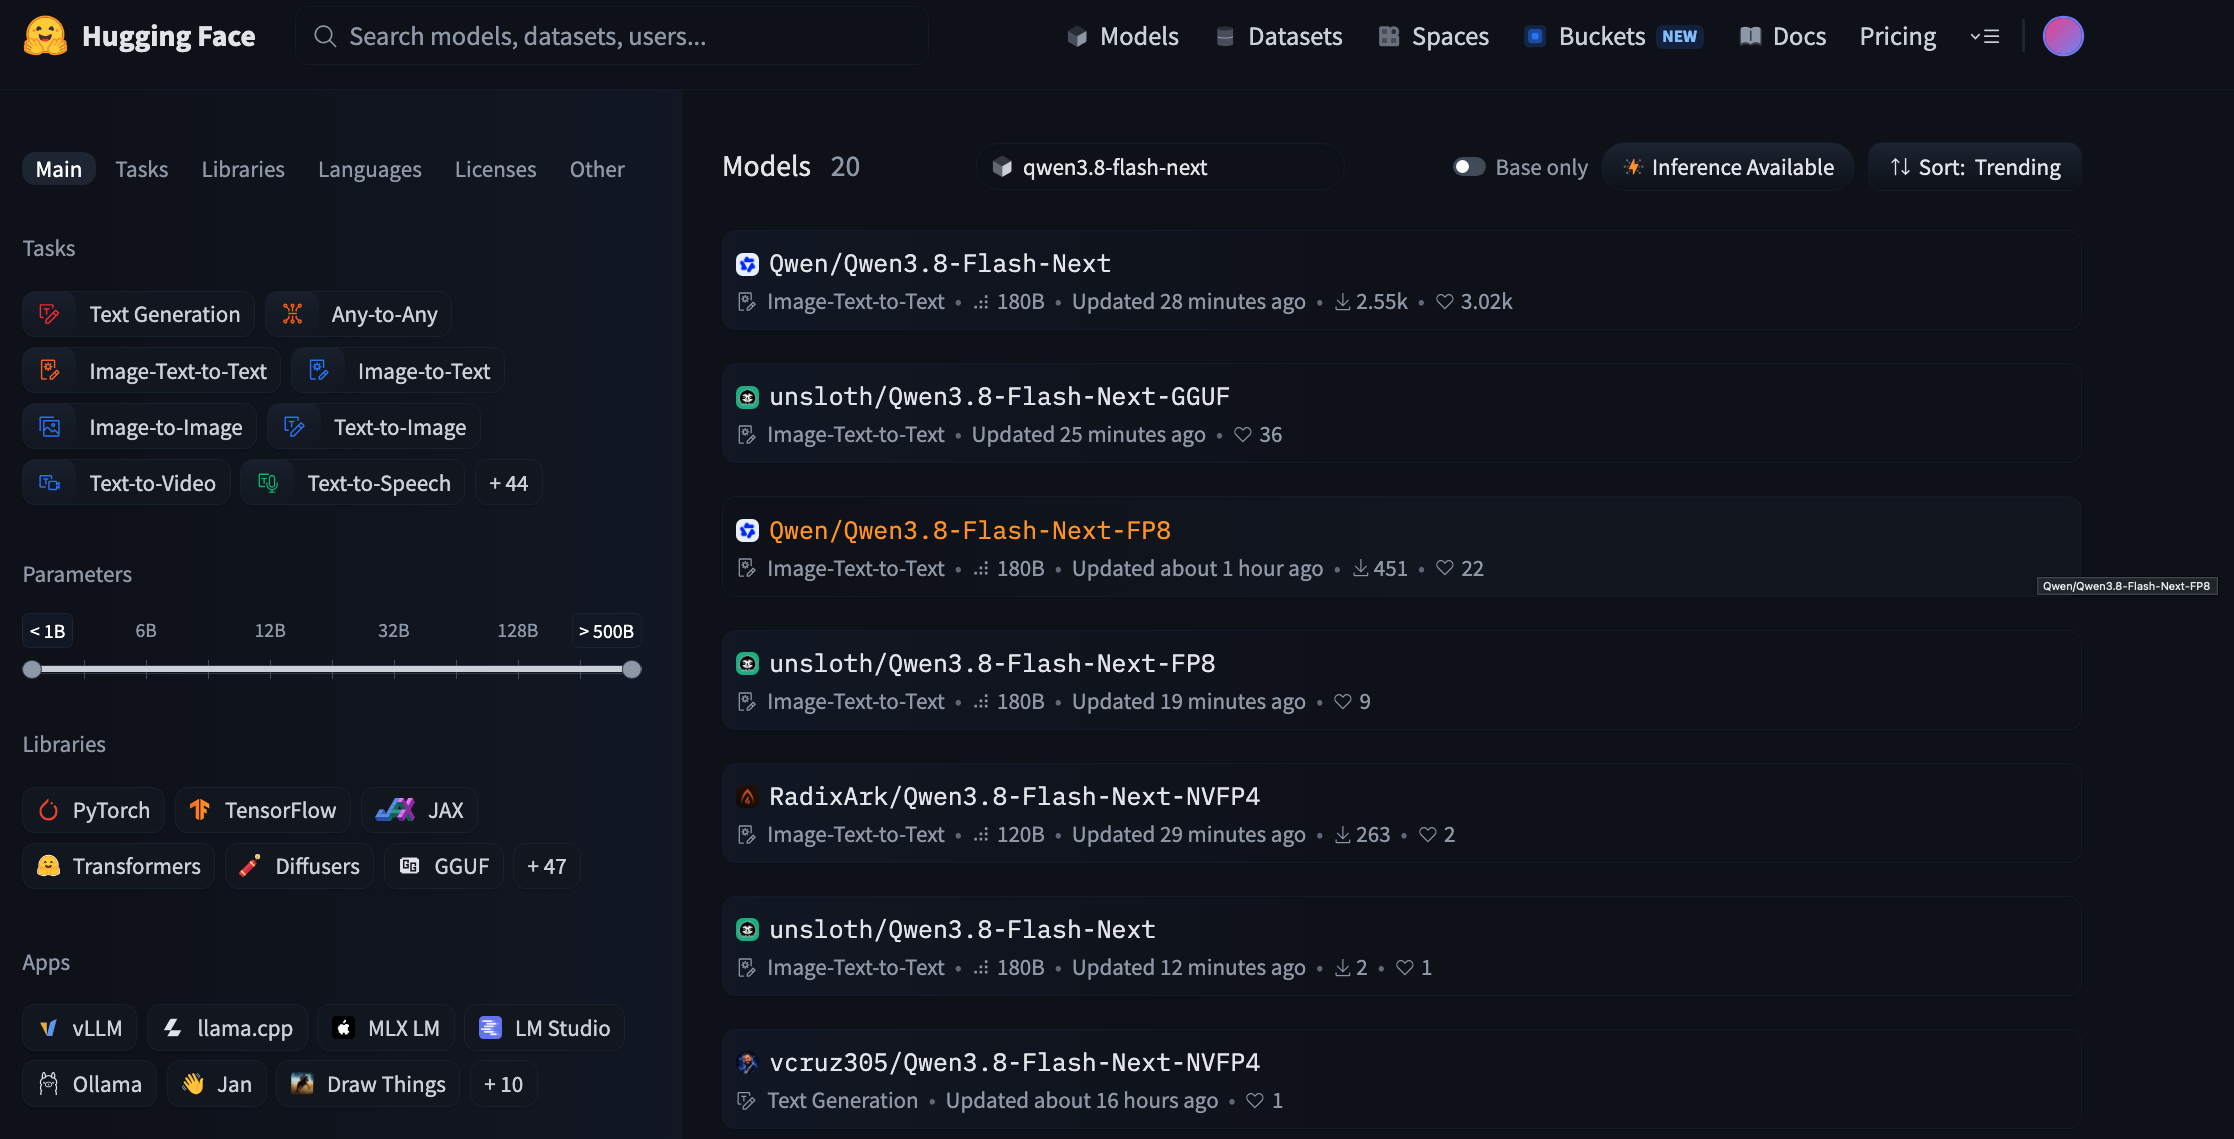The width and height of the screenshot is (2234, 1139).
Task: Expand the + 10 more apps list
Action: click(503, 1084)
